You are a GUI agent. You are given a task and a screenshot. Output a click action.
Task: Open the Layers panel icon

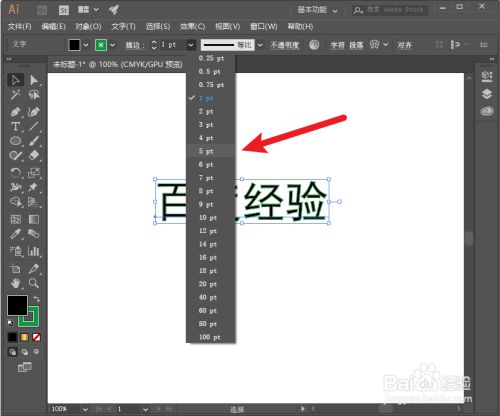point(487,94)
